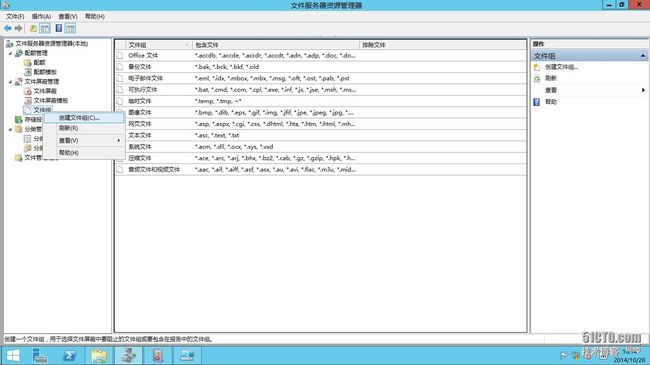The image size is (650, 365).
Task: Select the 压缩文件 file group row
Action: [320, 158]
